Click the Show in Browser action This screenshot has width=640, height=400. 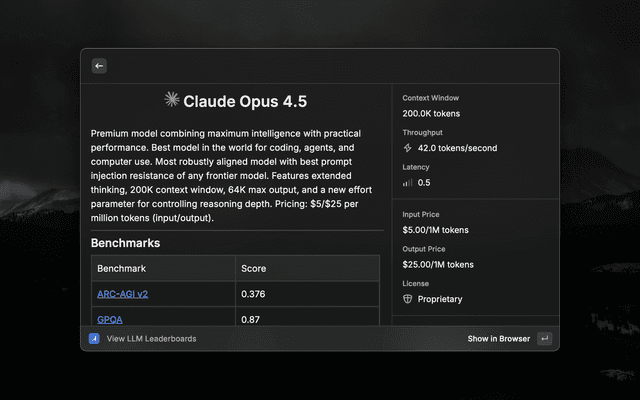pos(498,339)
